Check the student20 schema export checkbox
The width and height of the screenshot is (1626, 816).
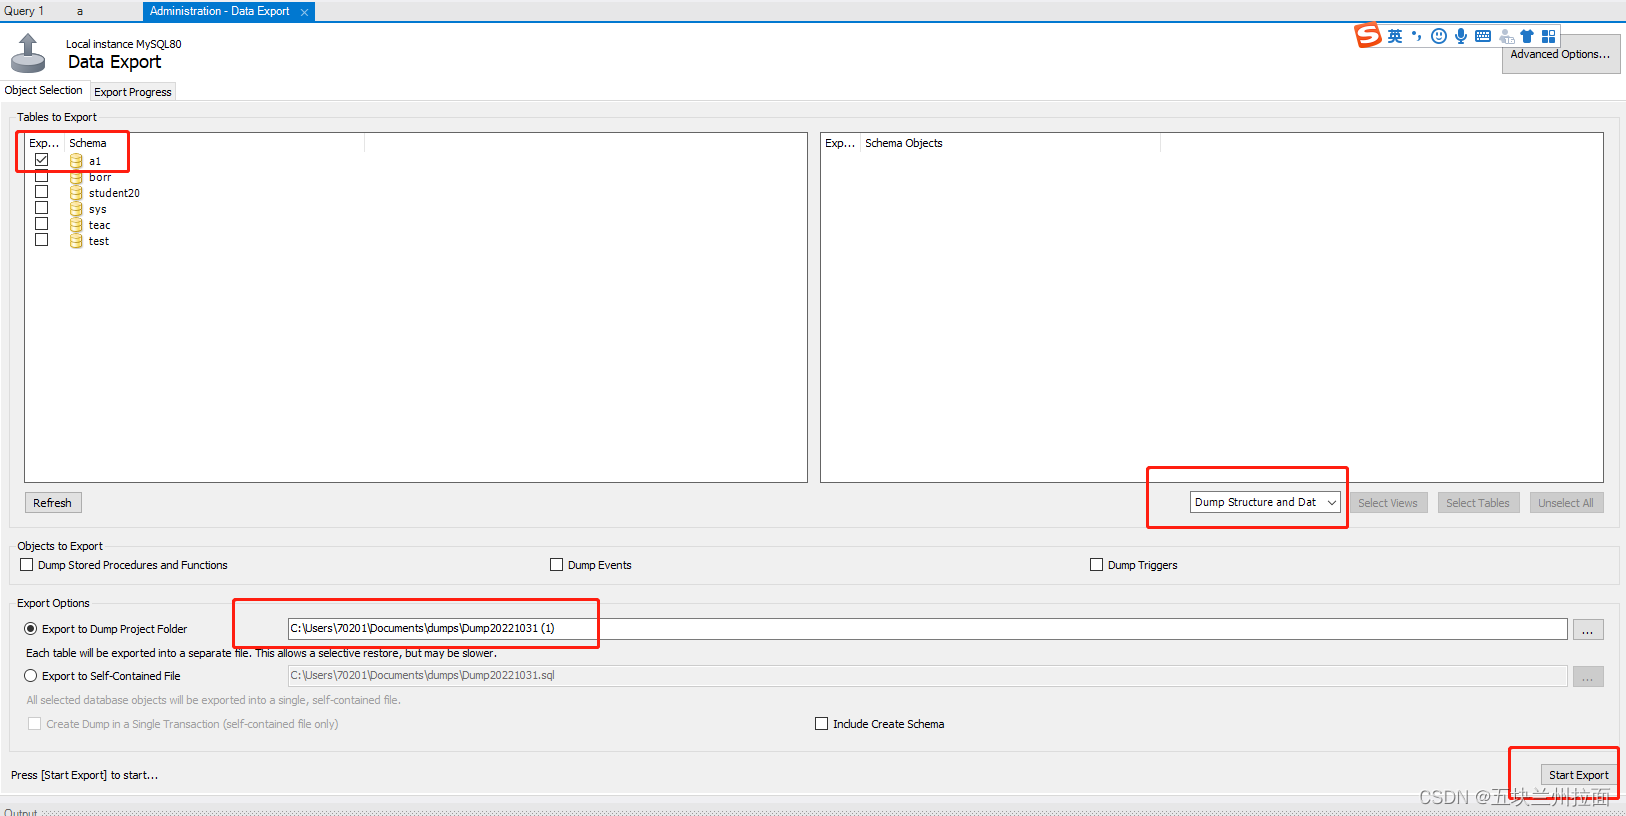41,192
